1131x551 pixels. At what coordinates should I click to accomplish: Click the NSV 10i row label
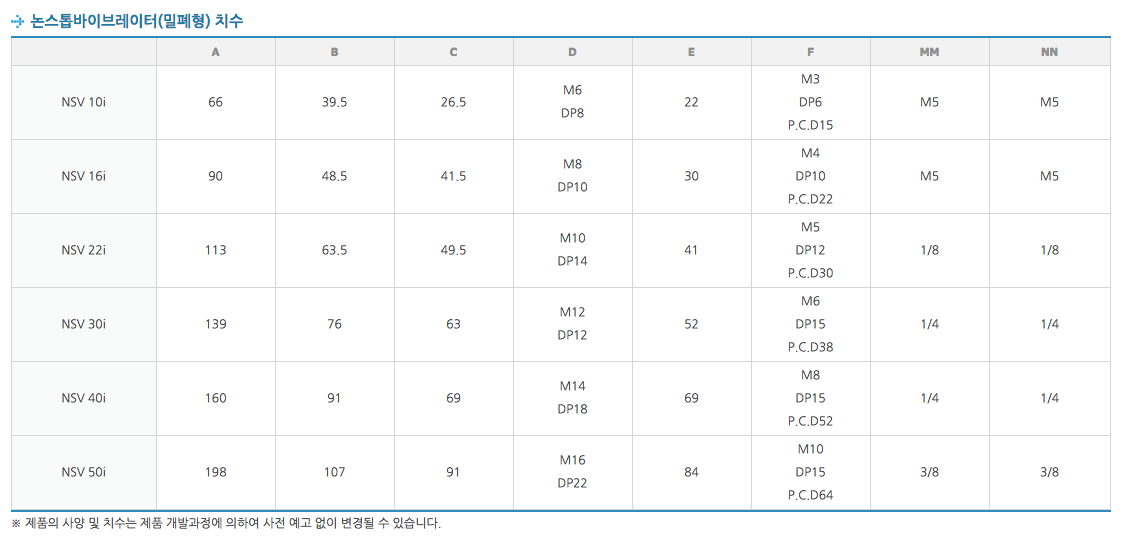click(x=83, y=102)
